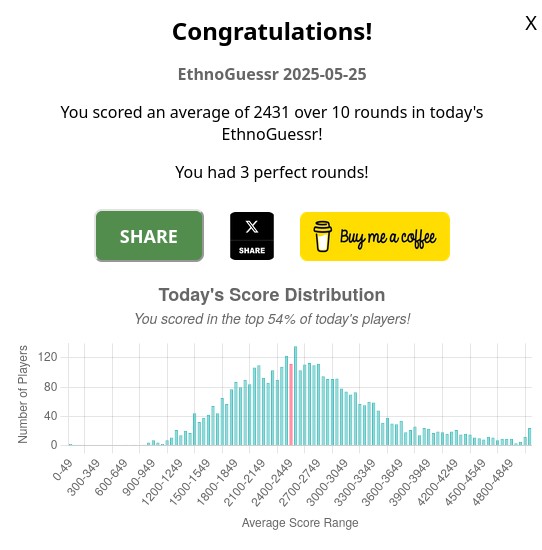This screenshot has width=542, height=550.
Task: Share results on X
Action: click(x=252, y=236)
